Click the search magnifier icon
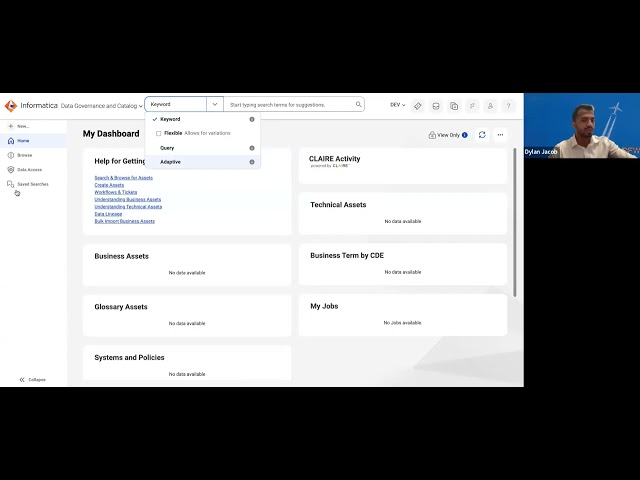The height and width of the screenshot is (480, 640). point(358,104)
